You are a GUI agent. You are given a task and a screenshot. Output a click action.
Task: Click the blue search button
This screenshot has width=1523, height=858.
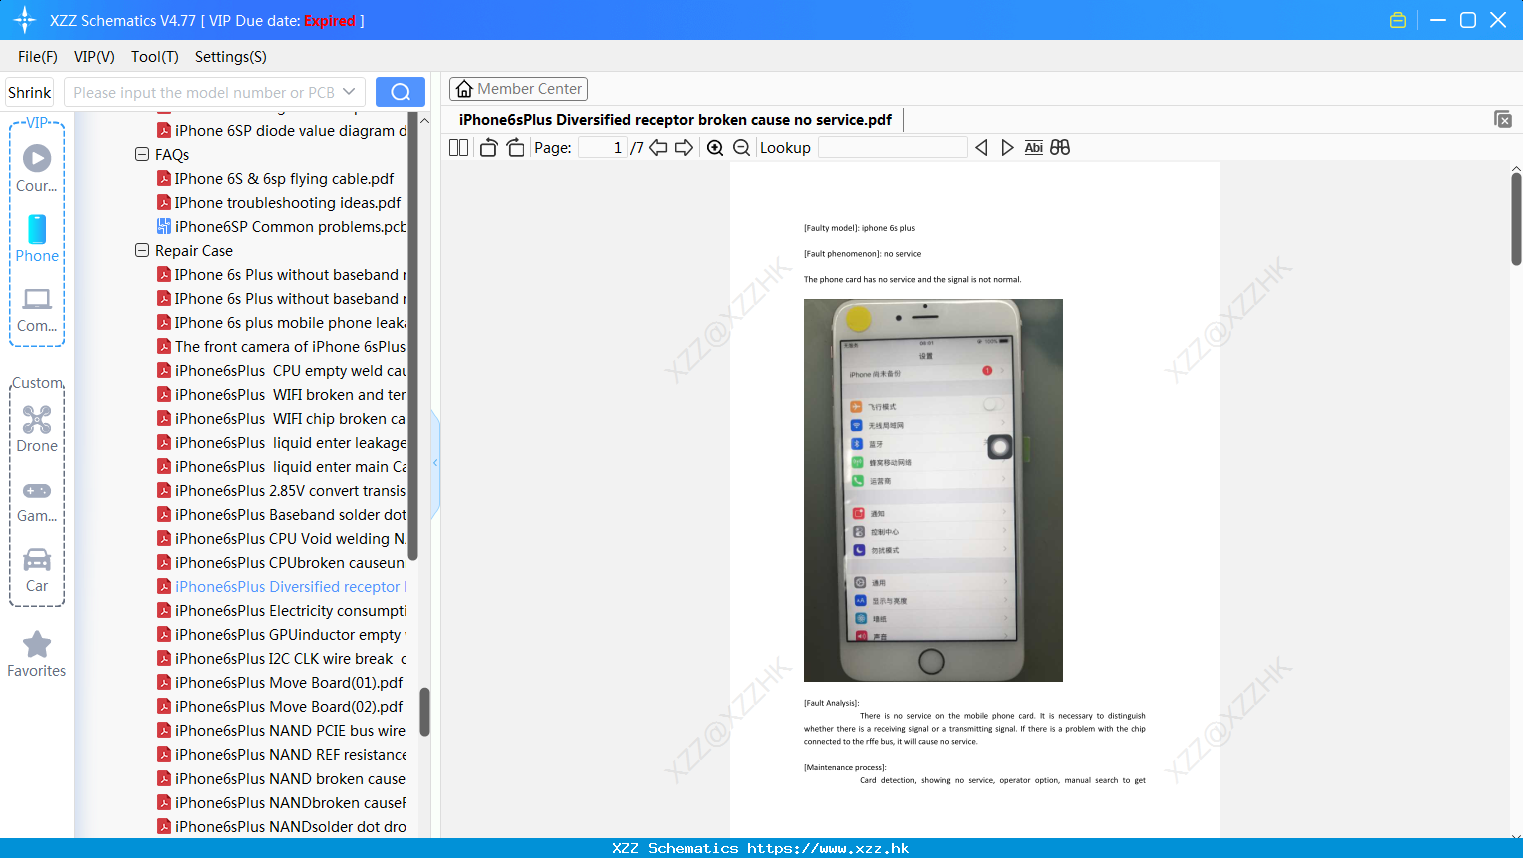[x=400, y=92]
